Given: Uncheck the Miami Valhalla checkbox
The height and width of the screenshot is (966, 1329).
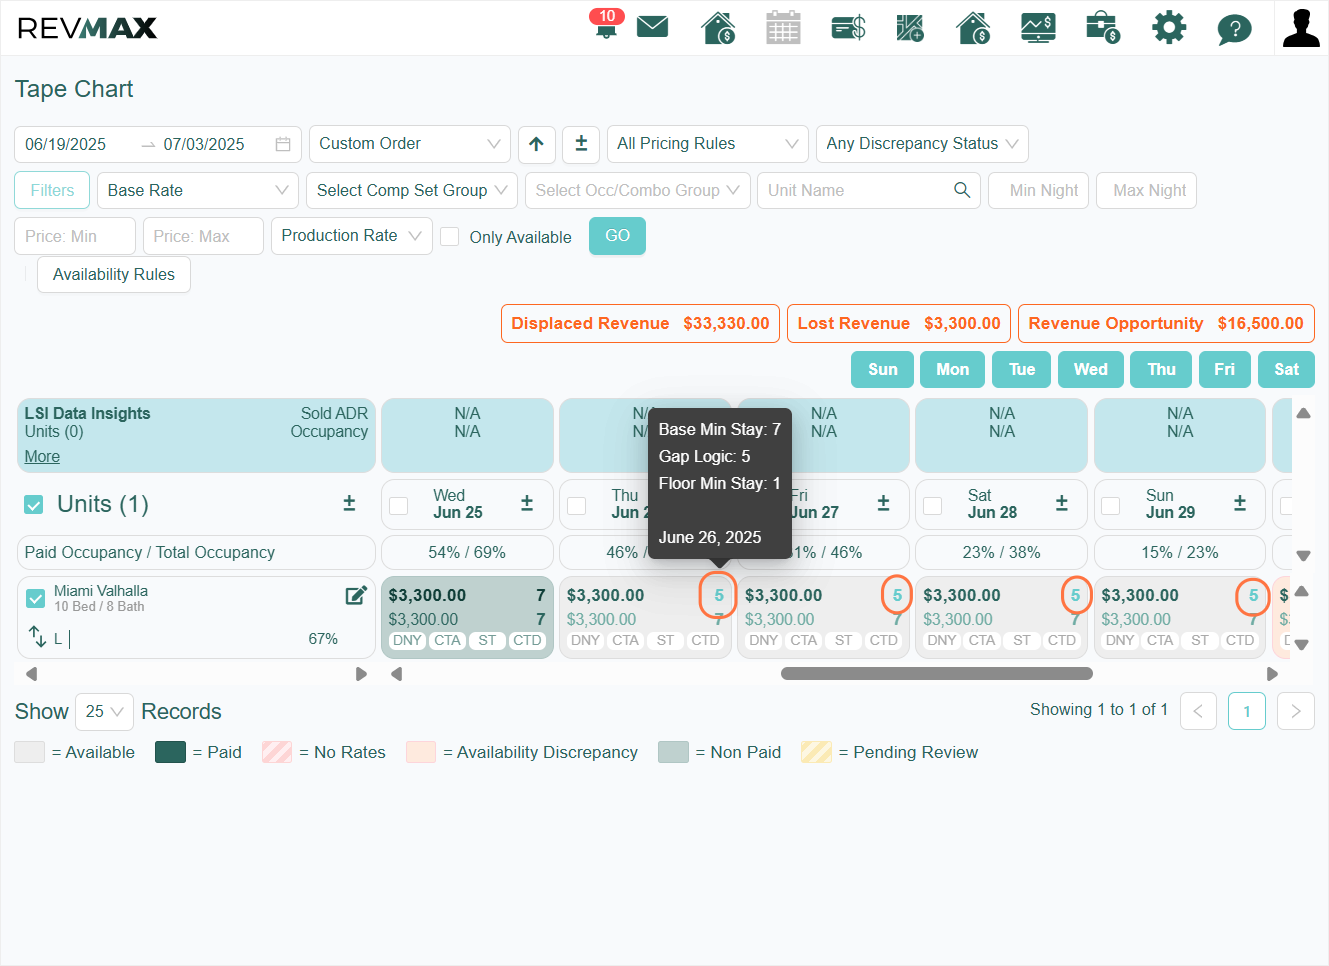Looking at the screenshot, I should pos(36,598).
